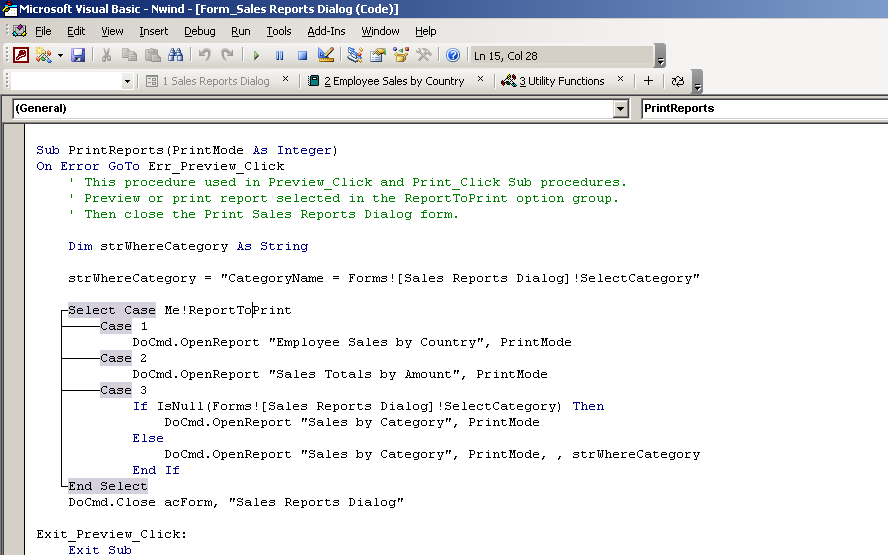The width and height of the screenshot is (888, 555).
Task: Click the 'Sub PrintReports' declaration line
Action: point(187,150)
